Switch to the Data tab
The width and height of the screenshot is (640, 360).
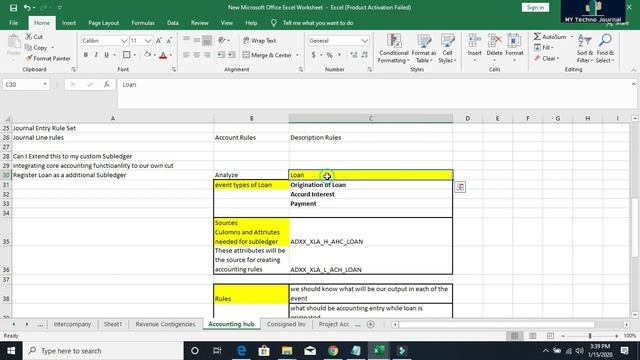(173, 23)
